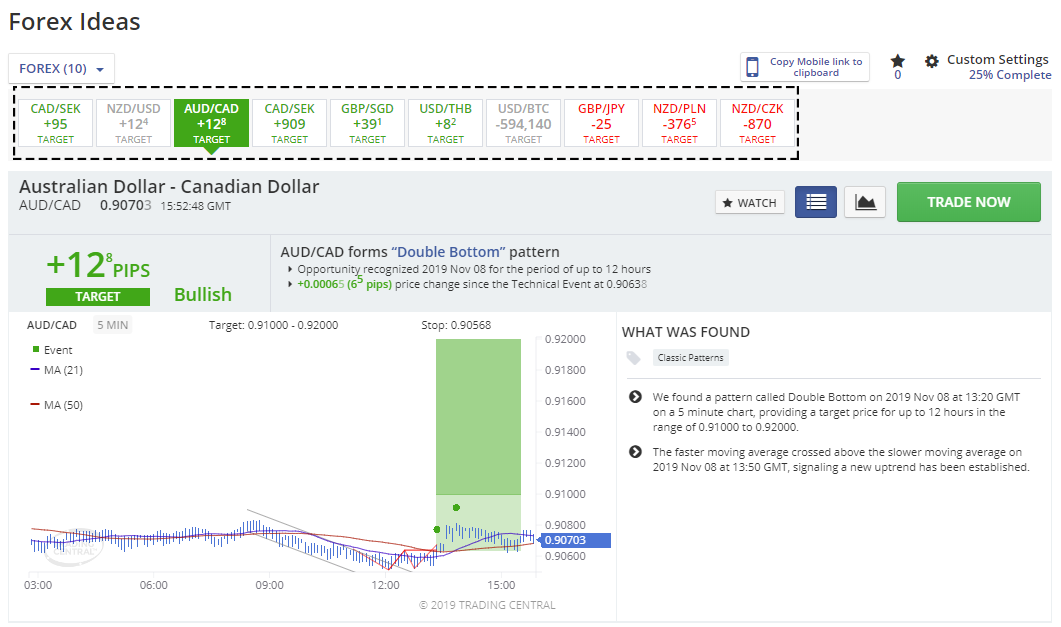
Task: Toggle the MA (50) legend entry
Action: pyautogui.click(x=56, y=405)
